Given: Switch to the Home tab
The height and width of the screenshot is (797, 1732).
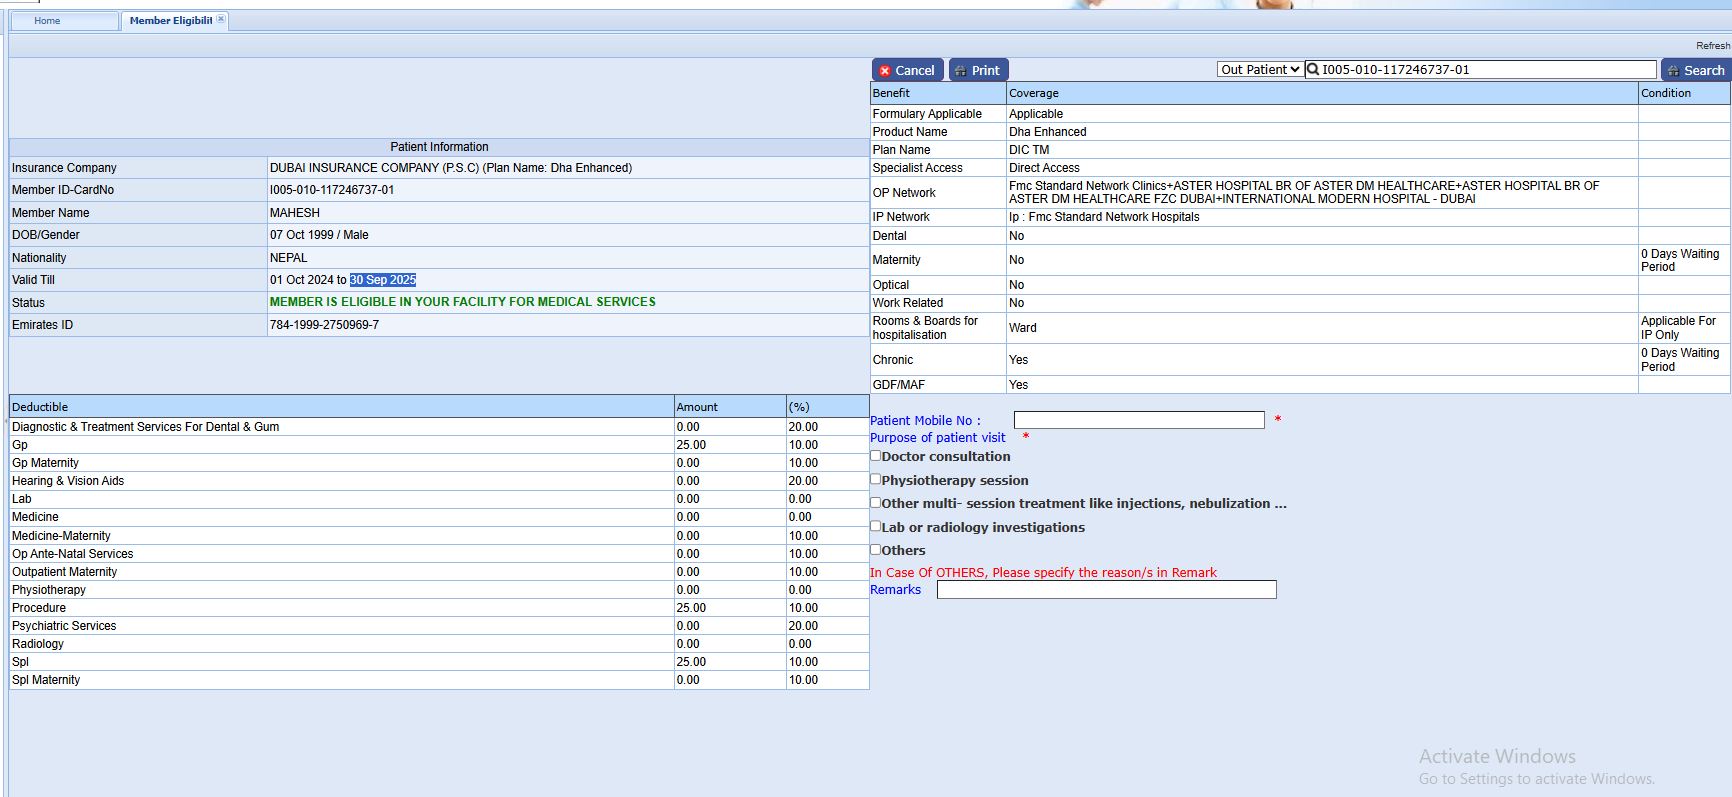Looking at the screenshot, I should 47,21.
